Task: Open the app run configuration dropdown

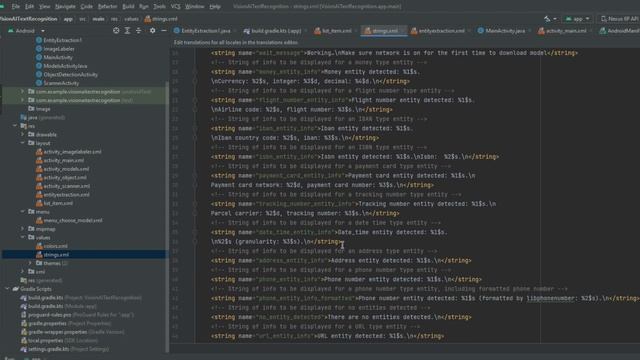Action: click(x=578, y=19)
